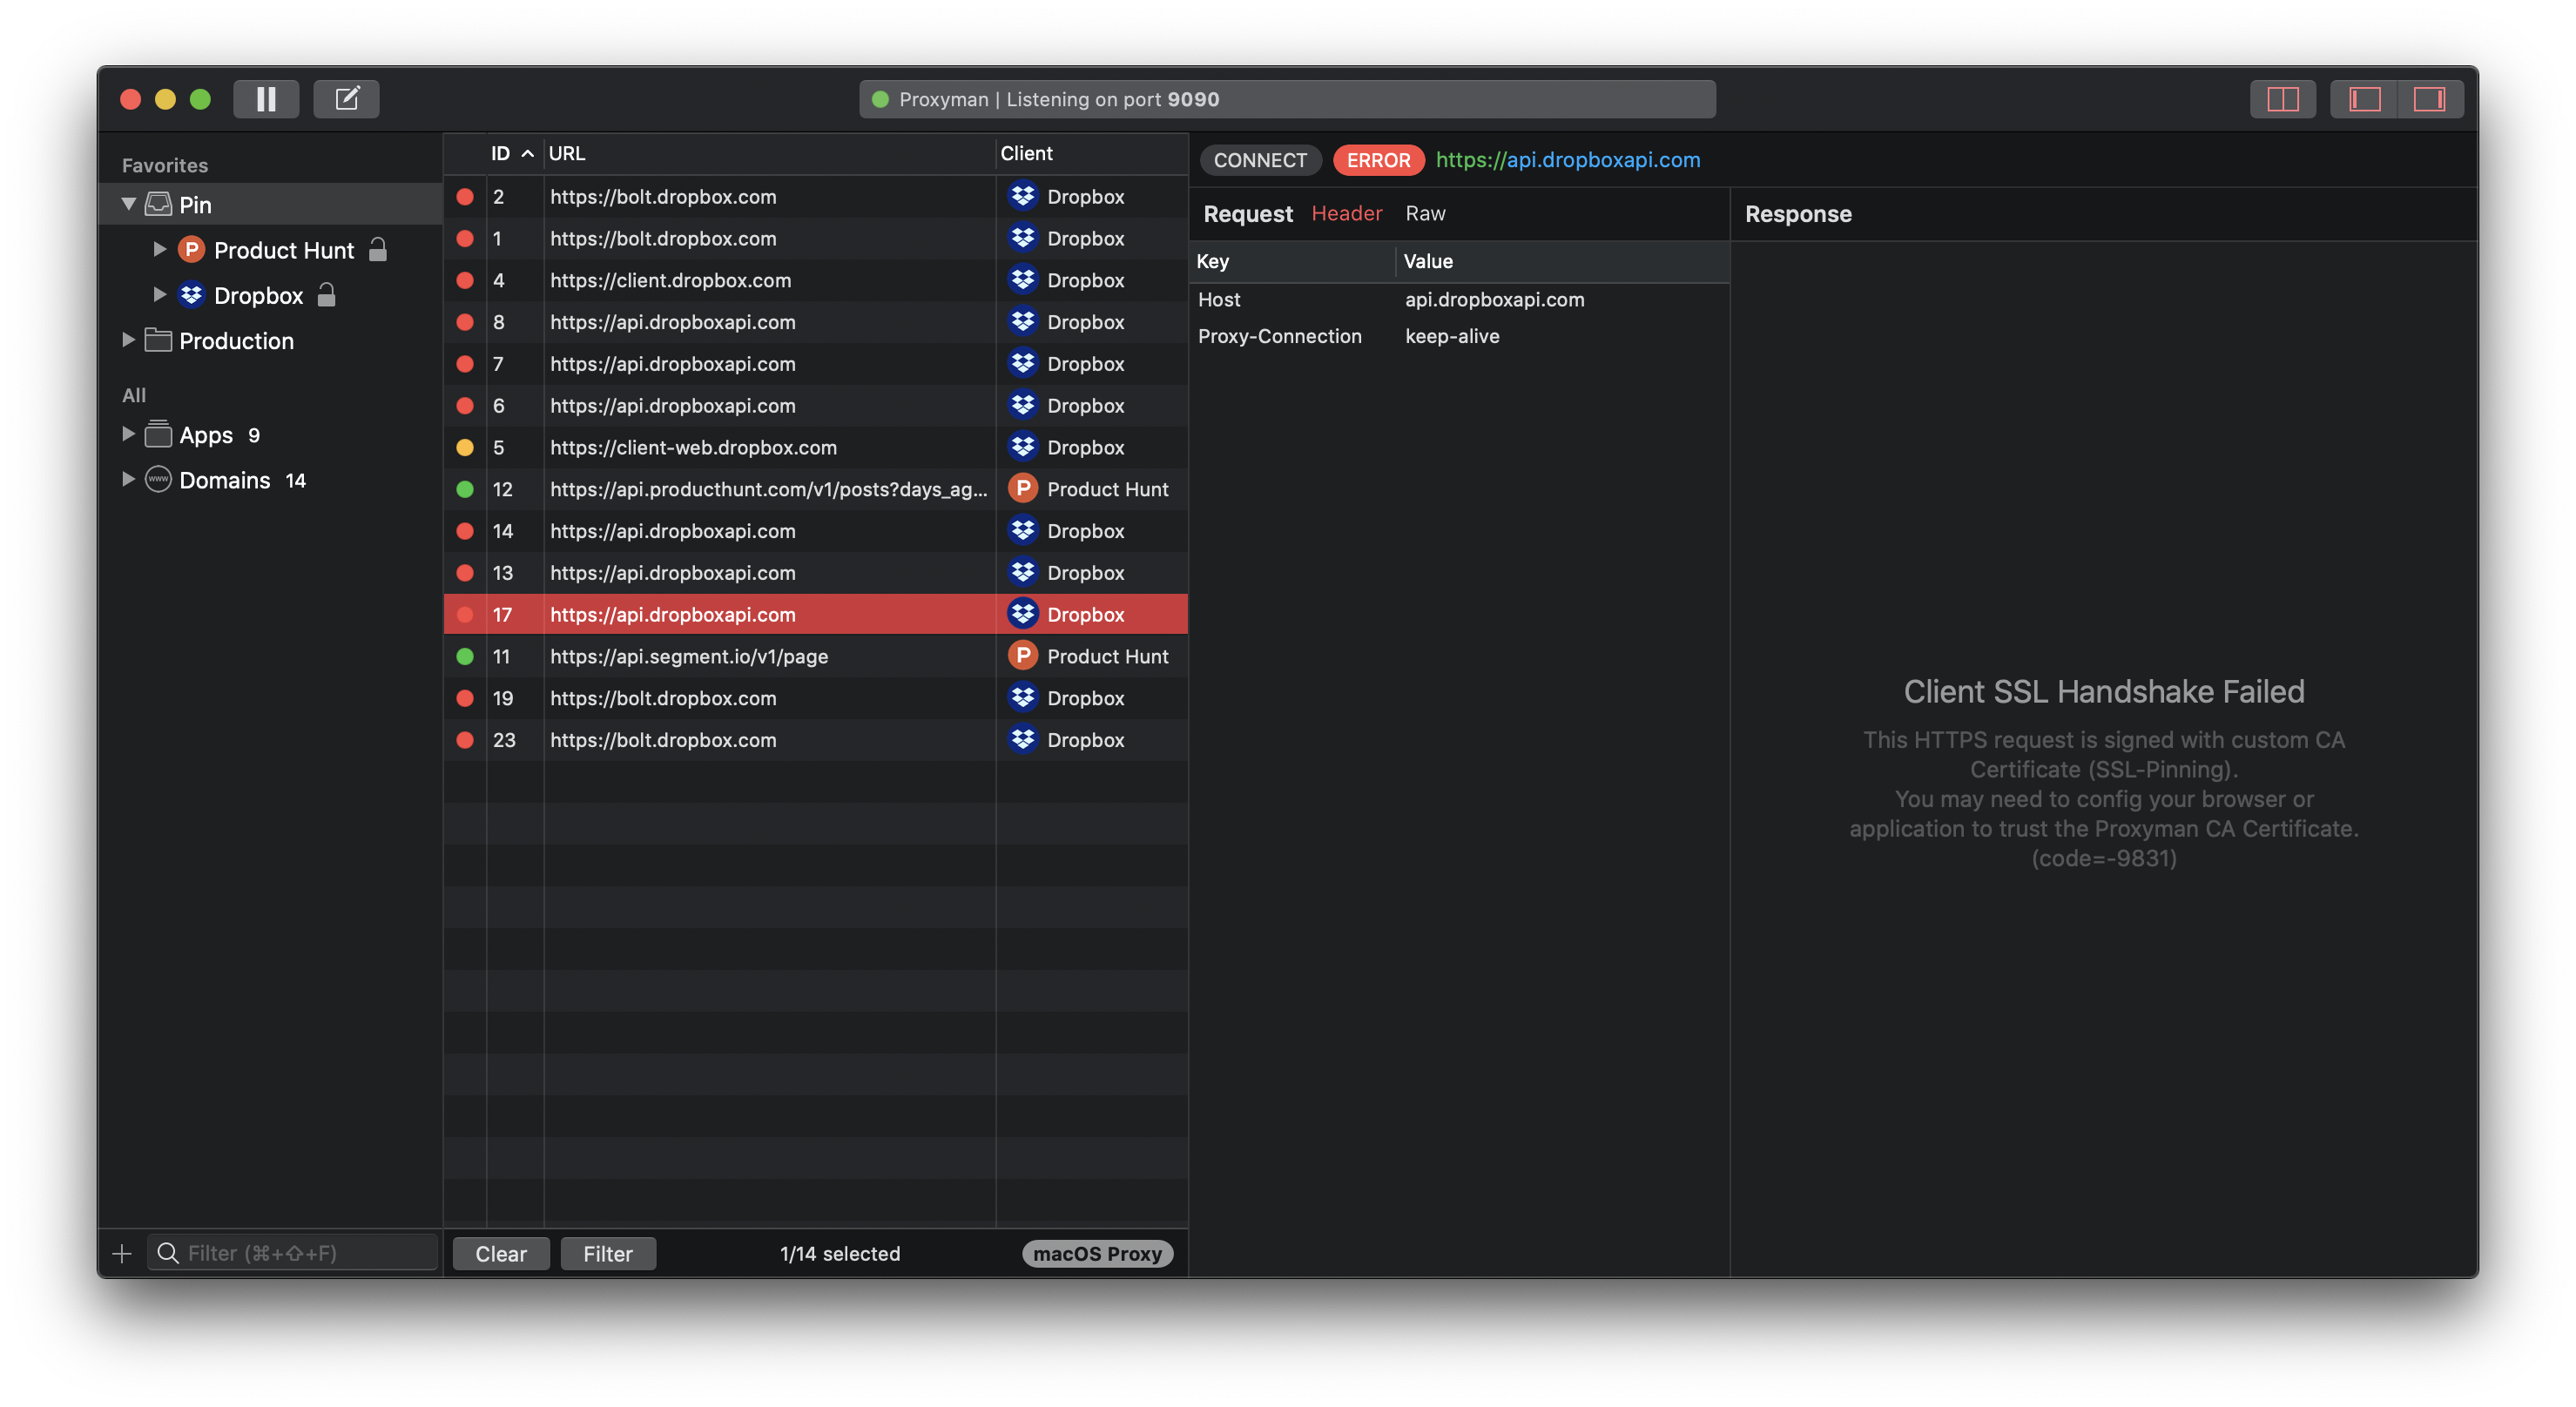The height and width of the screenshot is (1407, 2576).
Task: Click the edit/pencil icon in toolbar
Action: pyautogui.click(x=347, y=98)
